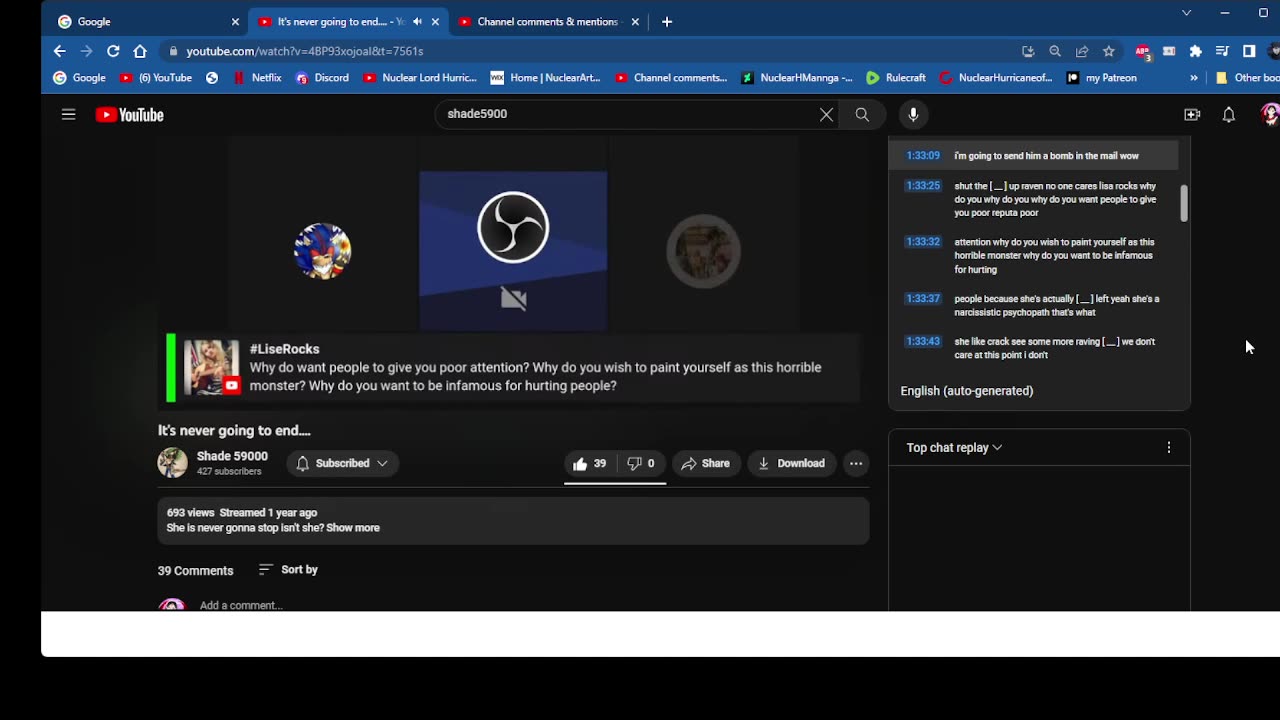Viewport: 1280px width, 720px height.
Task: Share this page from the address bar
Action: [x=1082, y=51]
